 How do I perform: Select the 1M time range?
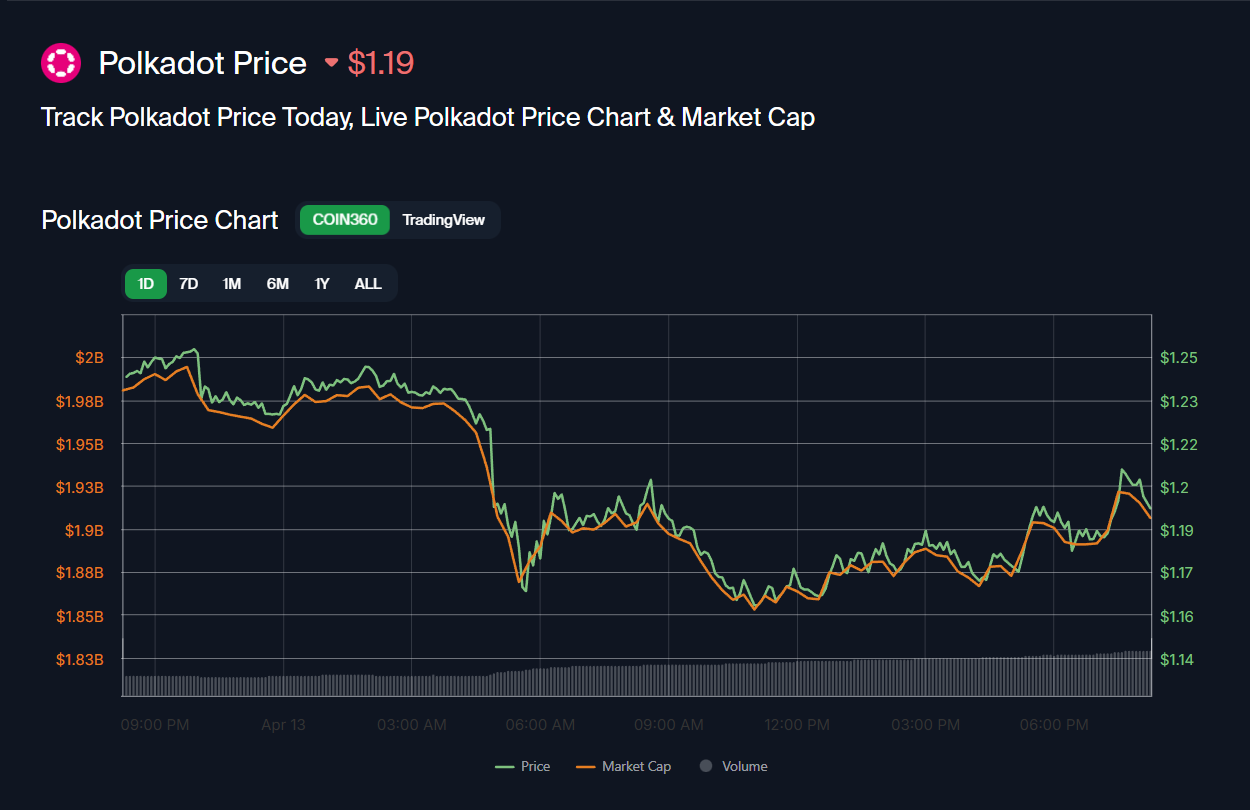point(232,284)
